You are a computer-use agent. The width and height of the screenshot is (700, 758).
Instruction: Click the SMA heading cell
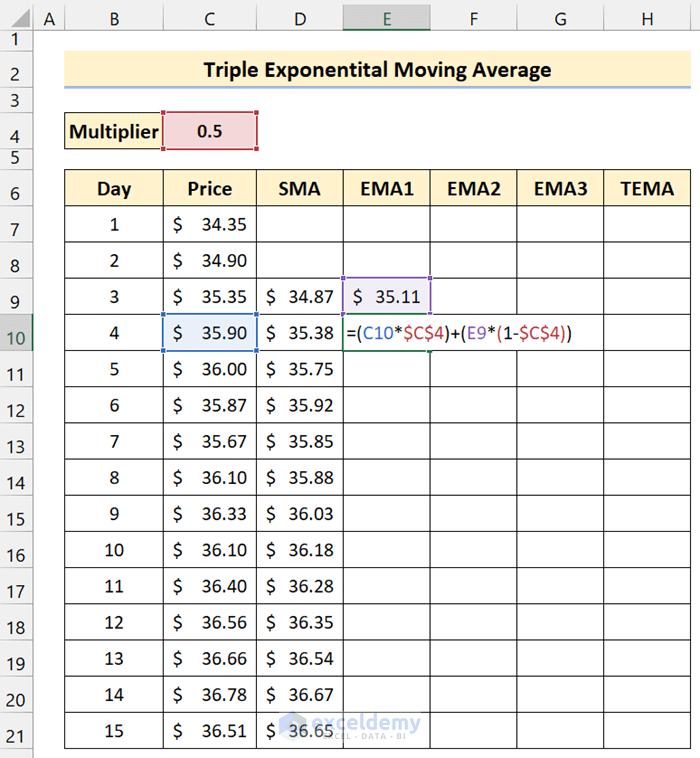tap(299, 188)
